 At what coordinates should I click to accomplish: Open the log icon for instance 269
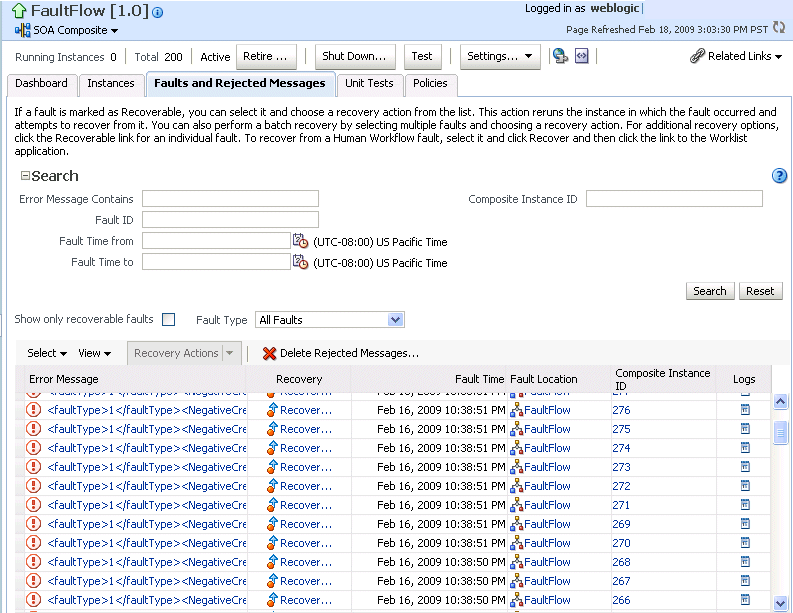tap(745, 524)
